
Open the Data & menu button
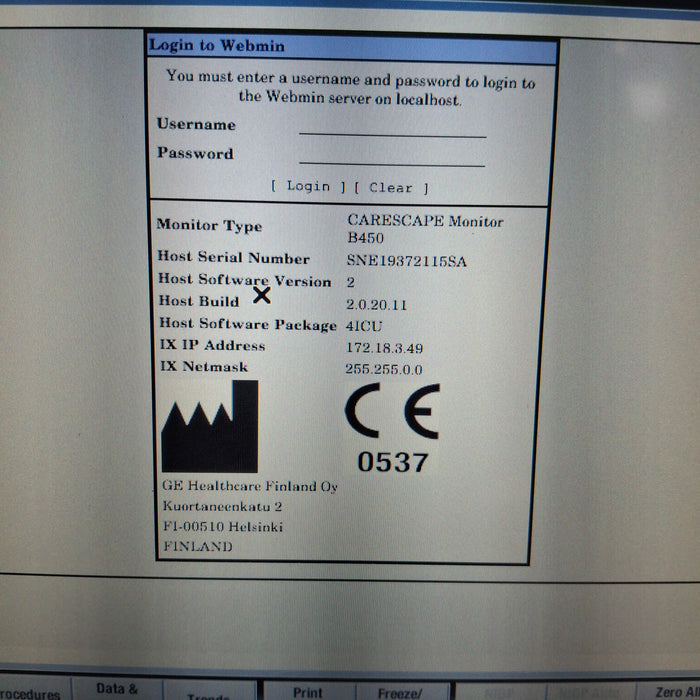click(117, 689)
